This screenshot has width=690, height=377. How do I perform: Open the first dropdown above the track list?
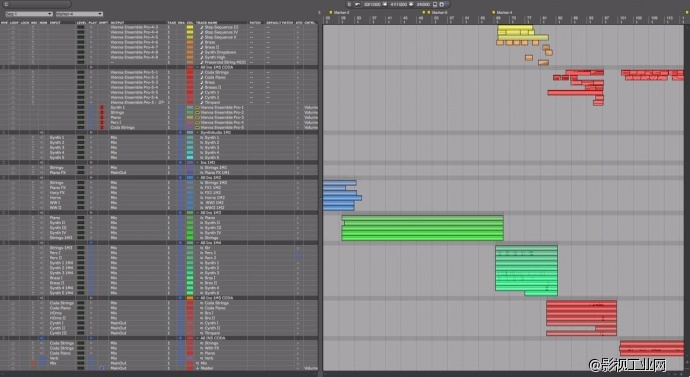tap(29, 14)
